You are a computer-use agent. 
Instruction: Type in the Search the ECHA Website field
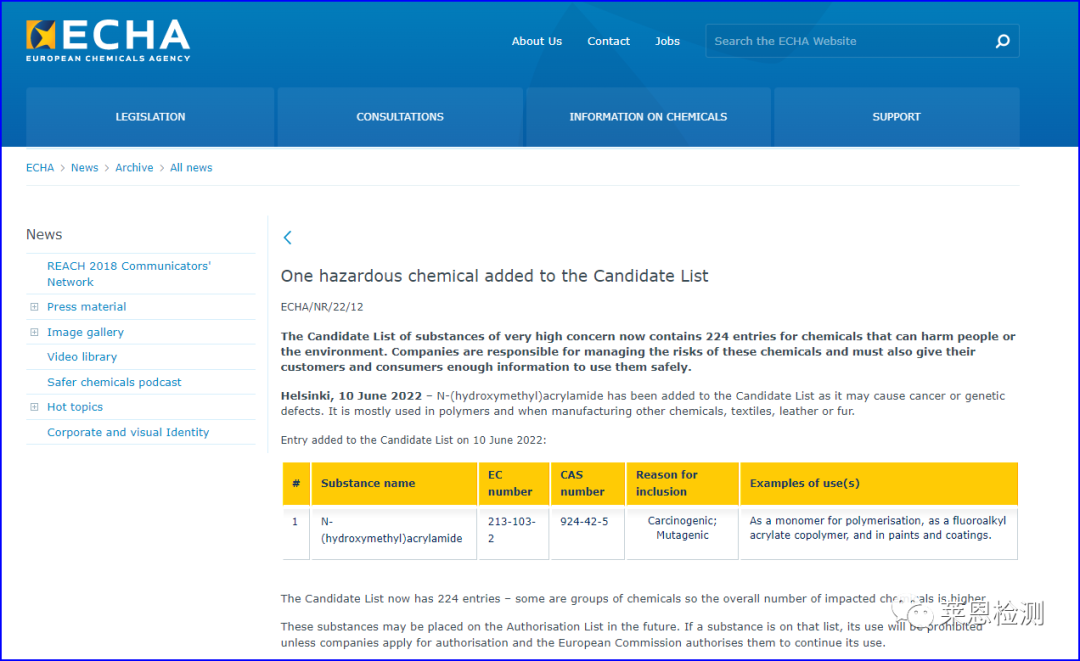[x=845, y=41]
